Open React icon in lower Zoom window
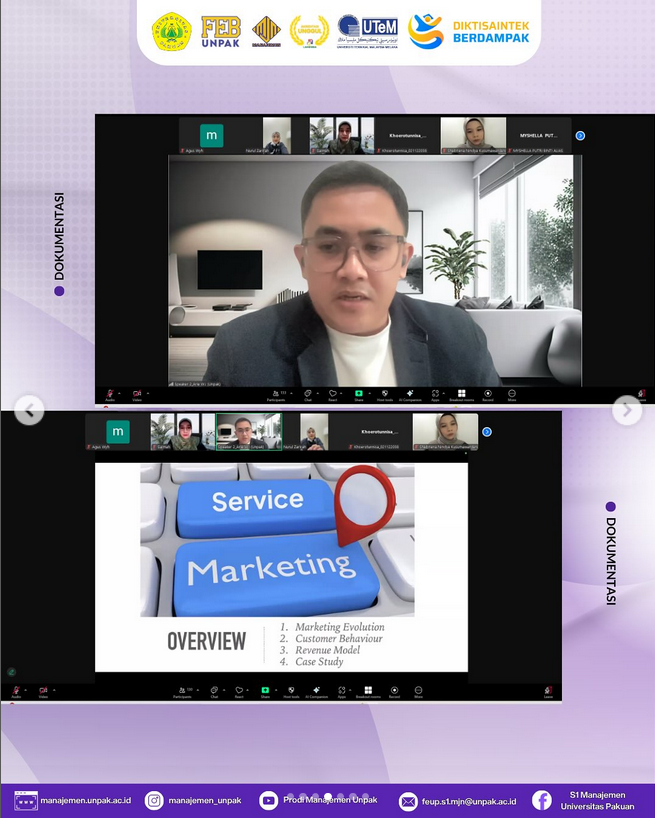Viewport: 655px width, 818px height. [x=239, y=690]
